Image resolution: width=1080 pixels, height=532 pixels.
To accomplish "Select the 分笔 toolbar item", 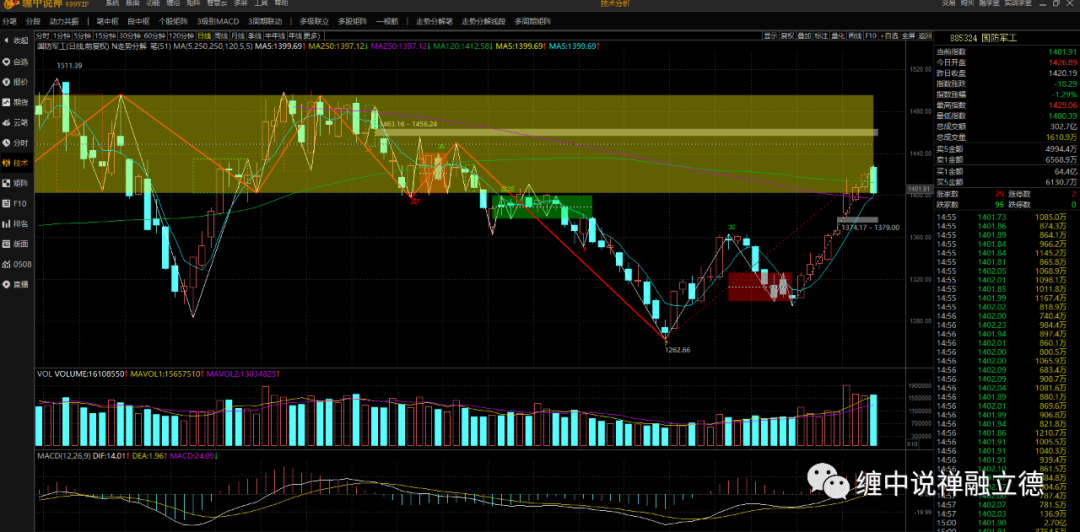I will pos(9,21).
